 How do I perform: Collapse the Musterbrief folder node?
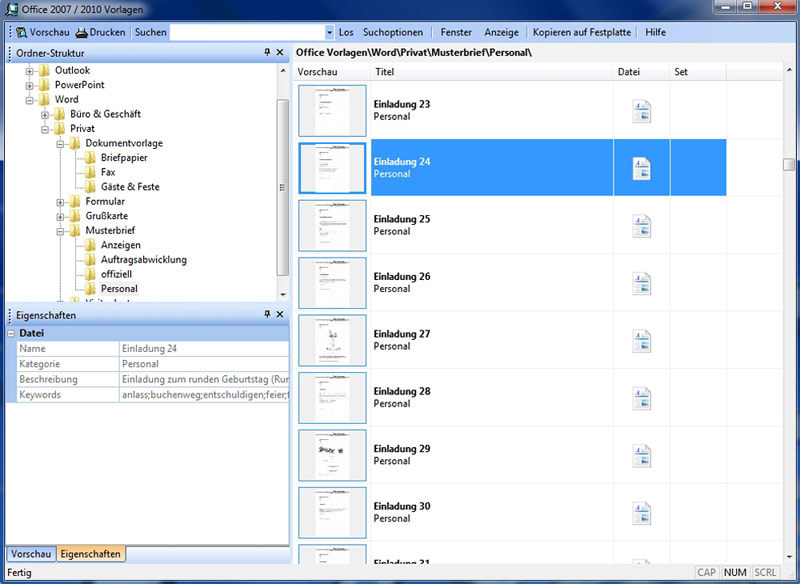(x=60, y=232)
